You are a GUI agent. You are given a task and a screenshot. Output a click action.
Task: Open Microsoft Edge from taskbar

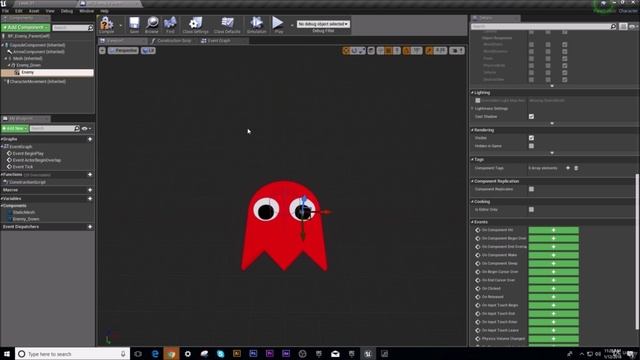click(x=155, y=354)
